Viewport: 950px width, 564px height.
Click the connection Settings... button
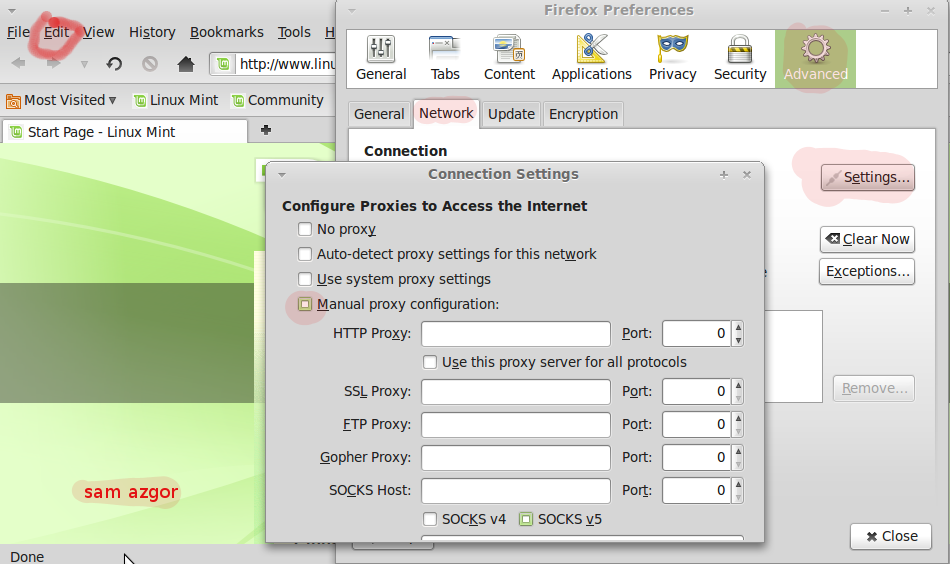868,177
